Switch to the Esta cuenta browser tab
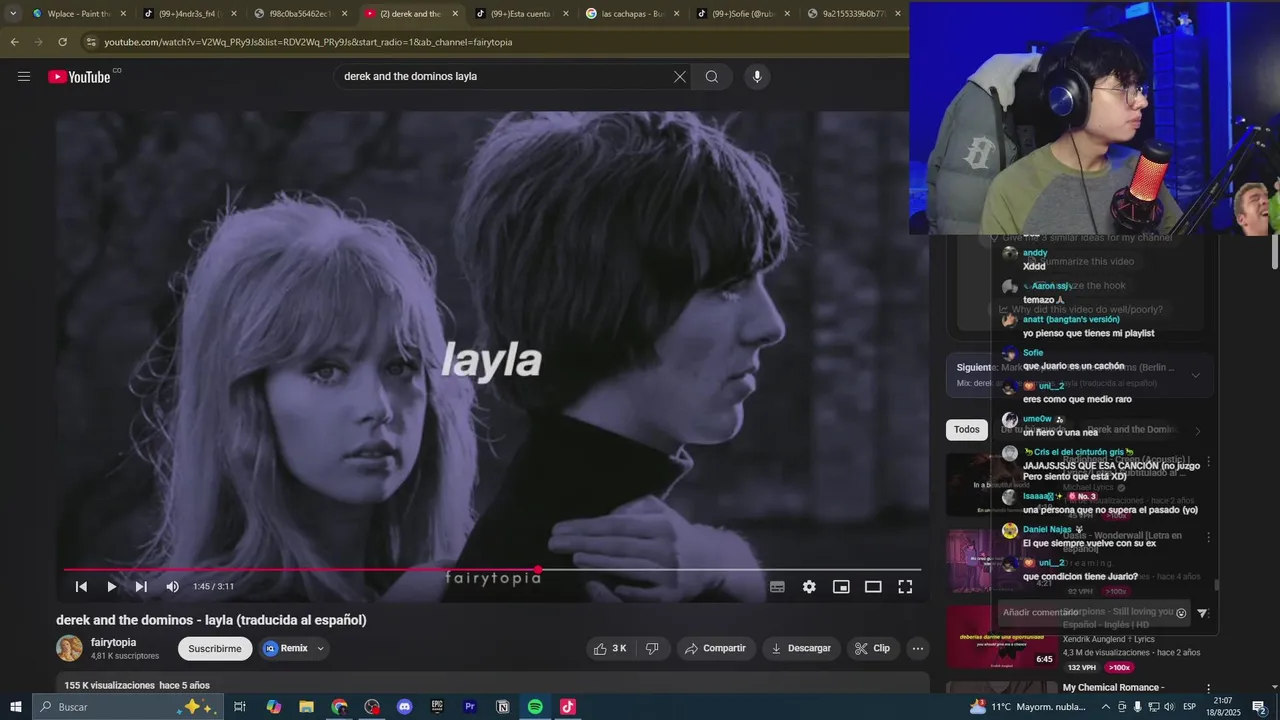1280x720 pixels. [521, 14]
